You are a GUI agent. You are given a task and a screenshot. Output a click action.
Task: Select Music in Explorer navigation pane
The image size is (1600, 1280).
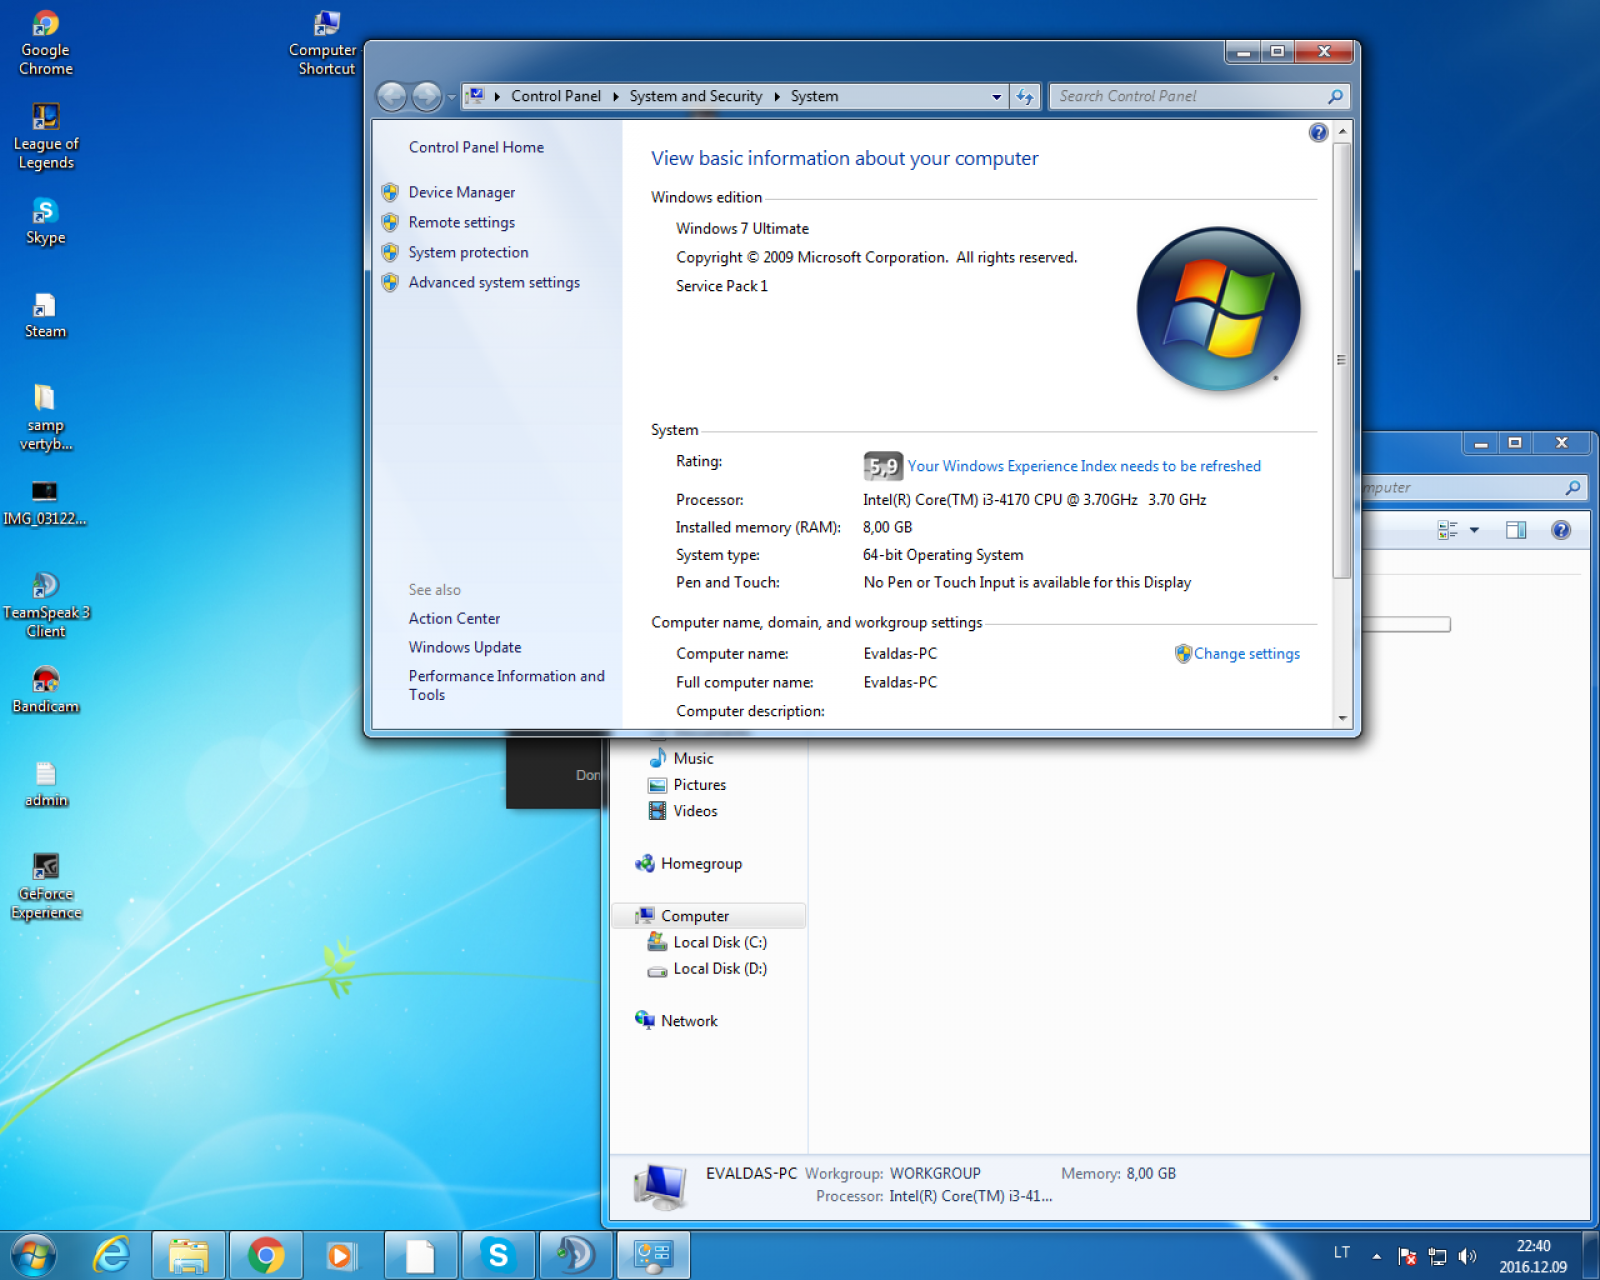point(693,758)
